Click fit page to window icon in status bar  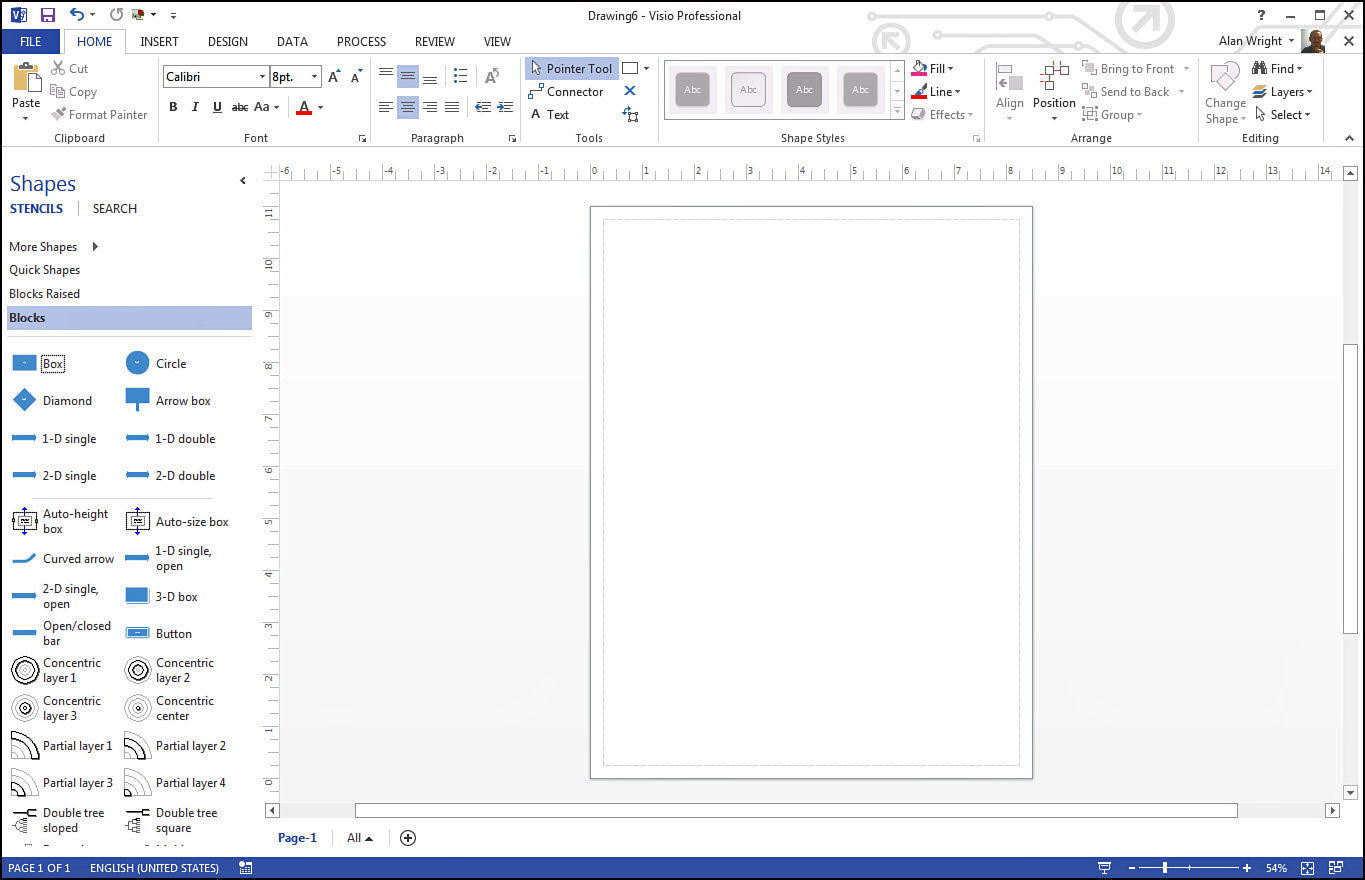1308,868
